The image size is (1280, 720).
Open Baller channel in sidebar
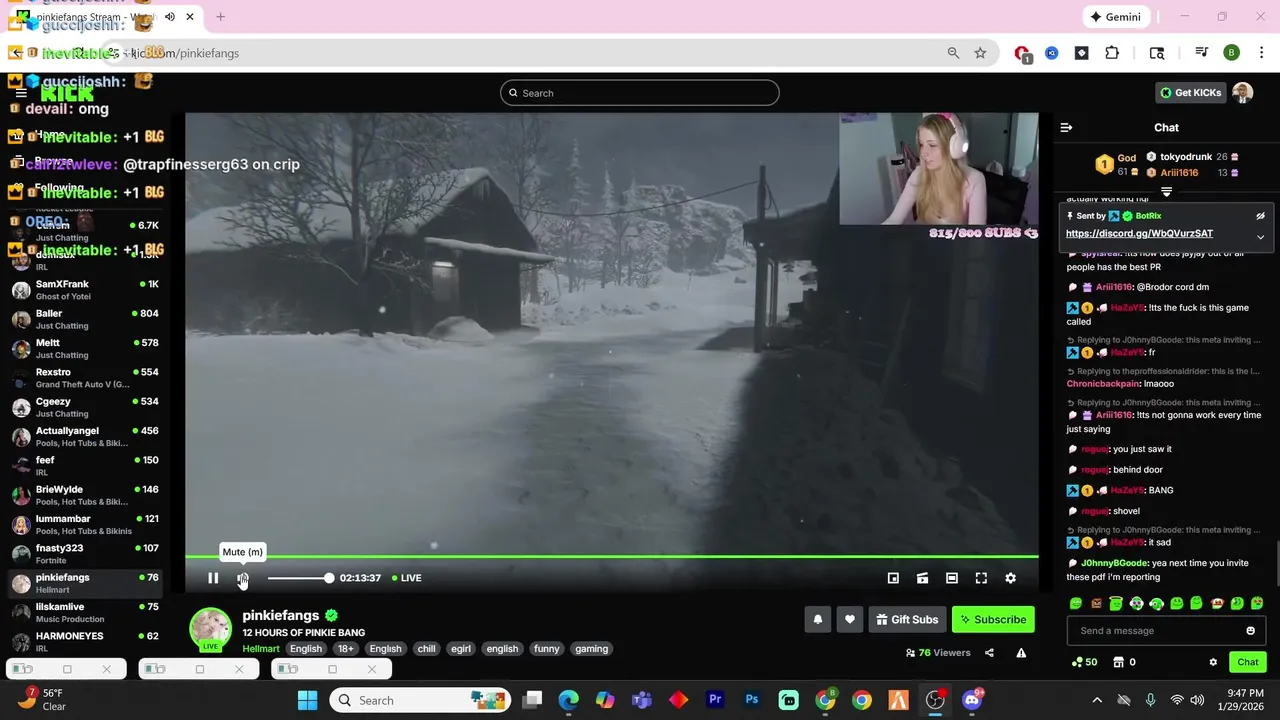(85, 319)
